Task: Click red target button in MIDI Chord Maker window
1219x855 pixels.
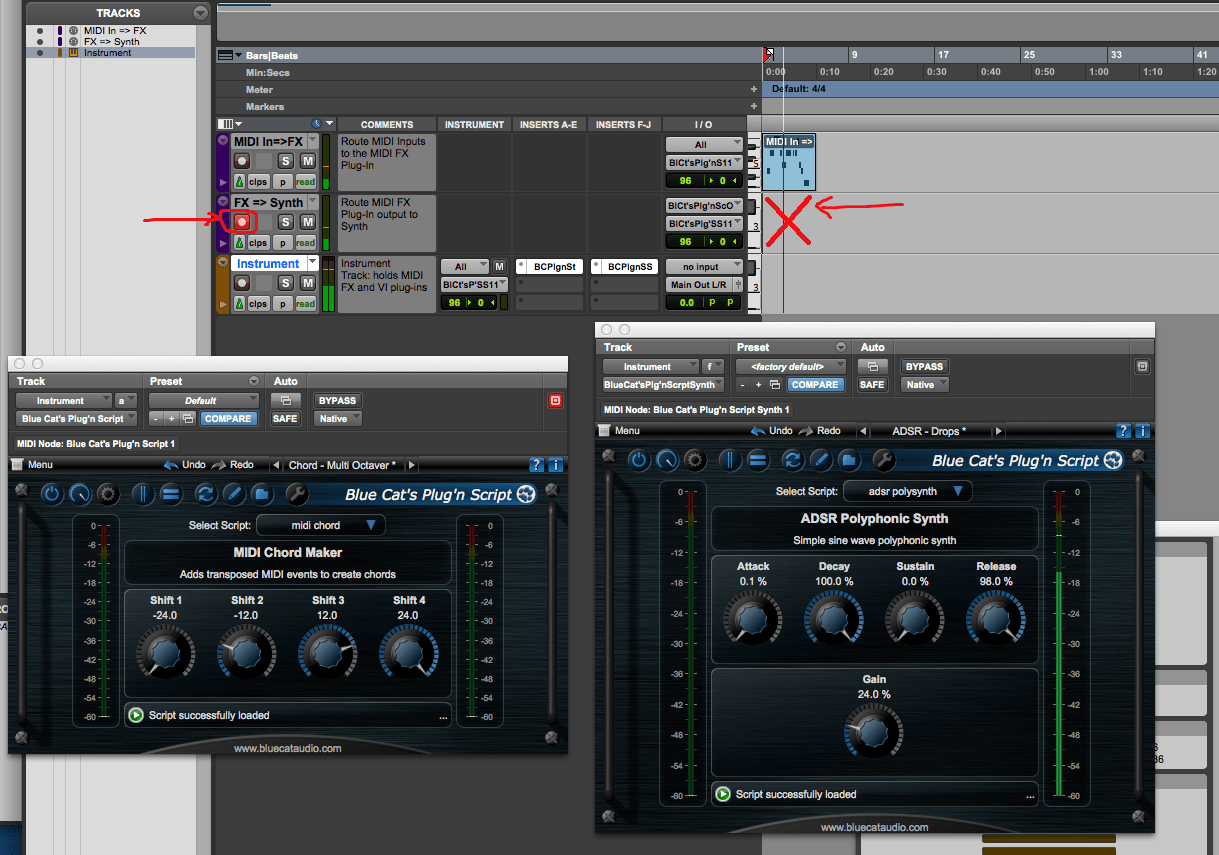Action: [x=556, y=400]
